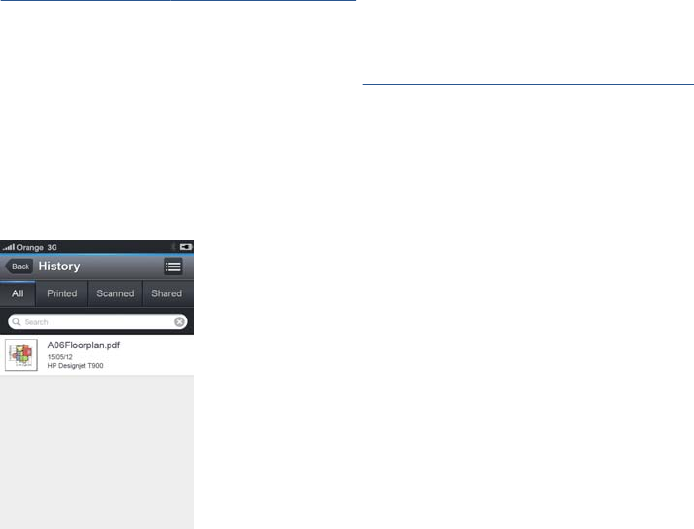
Task: Open the list view menu icon
Action: [x=173, y=266]
